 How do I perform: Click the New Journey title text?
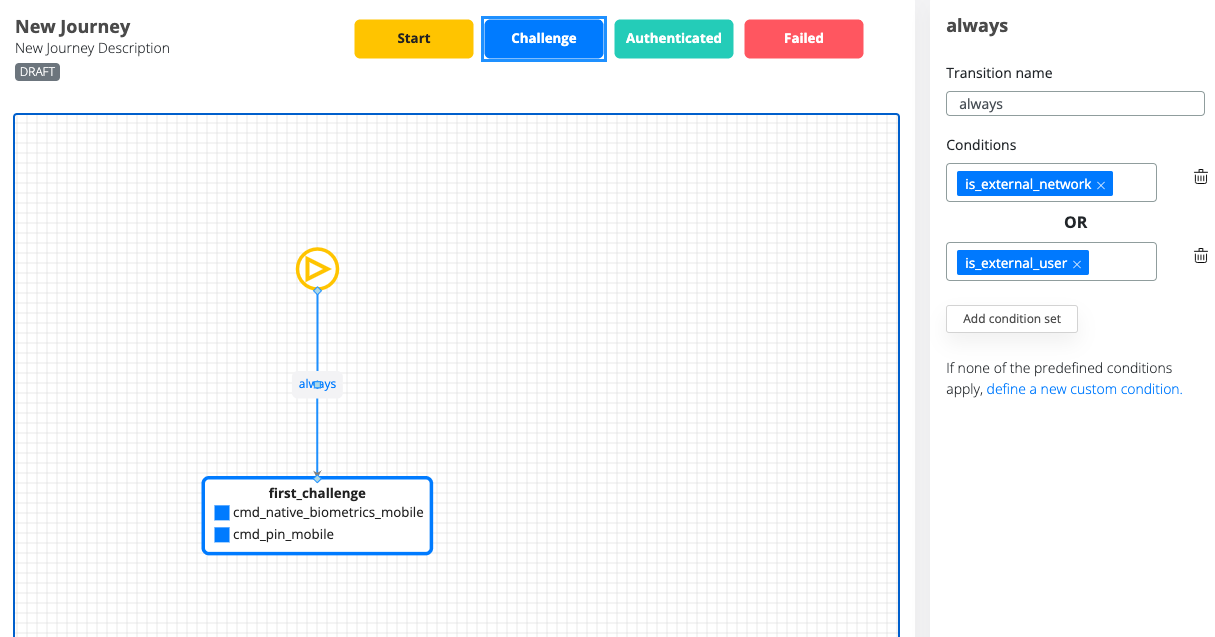73,27
